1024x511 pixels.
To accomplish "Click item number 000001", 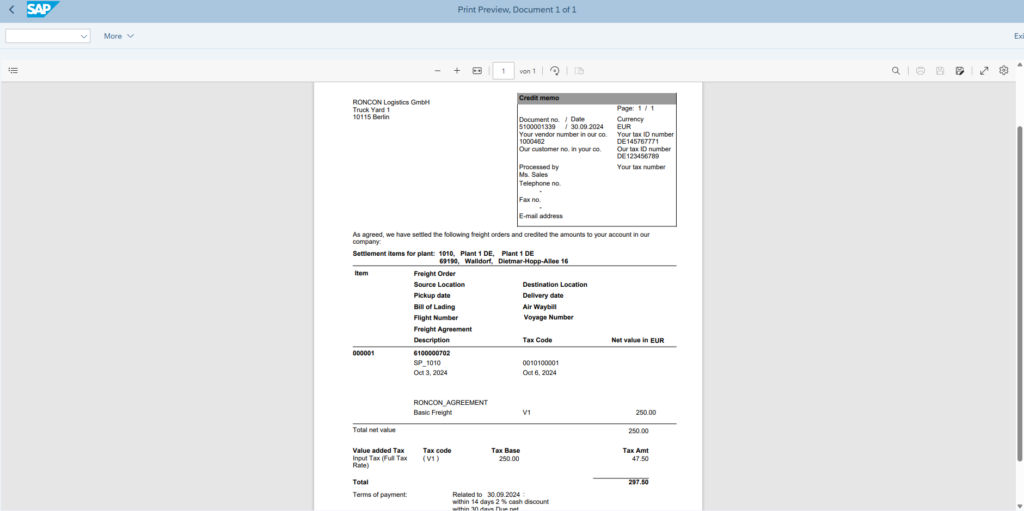I will [364, 354].
